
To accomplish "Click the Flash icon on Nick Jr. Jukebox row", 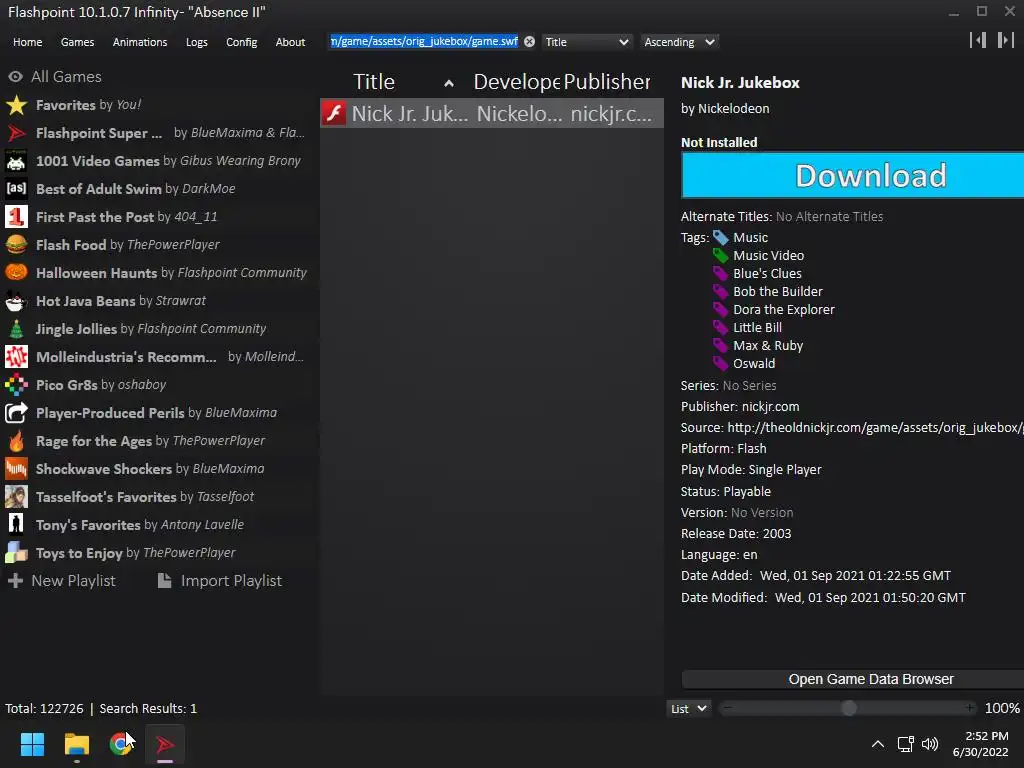I will [334, 113].
